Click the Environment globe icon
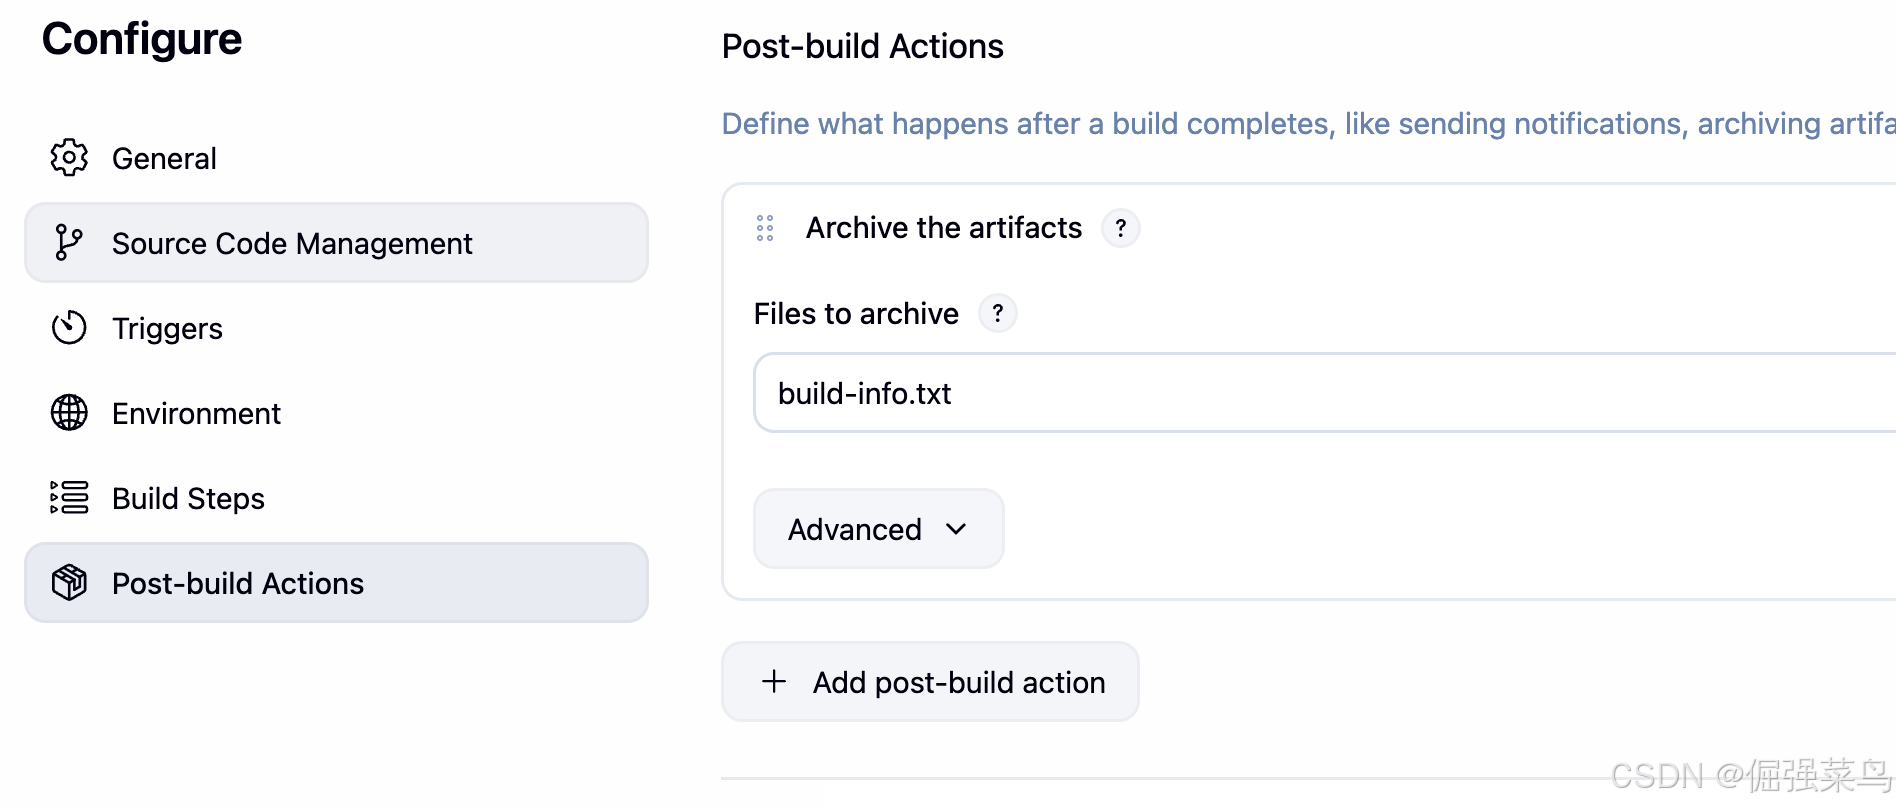 click(x=69, y=413)
